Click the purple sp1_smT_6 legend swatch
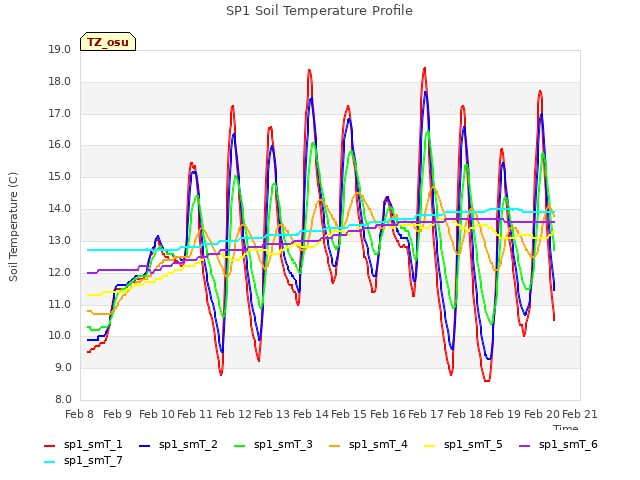 (x=524, y=446)
